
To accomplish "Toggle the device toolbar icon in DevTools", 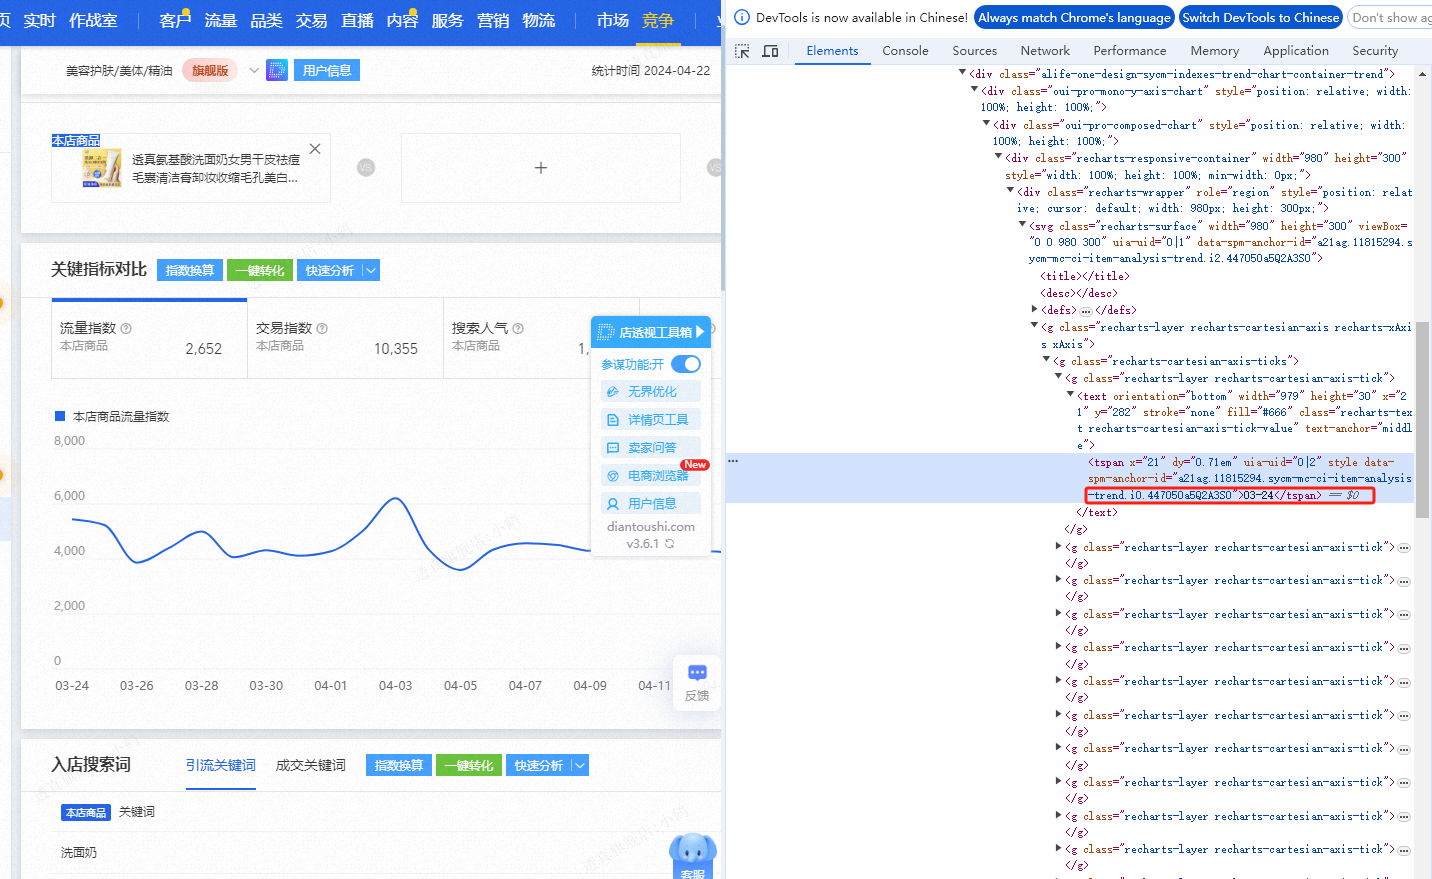I will (x=770, y=51).
